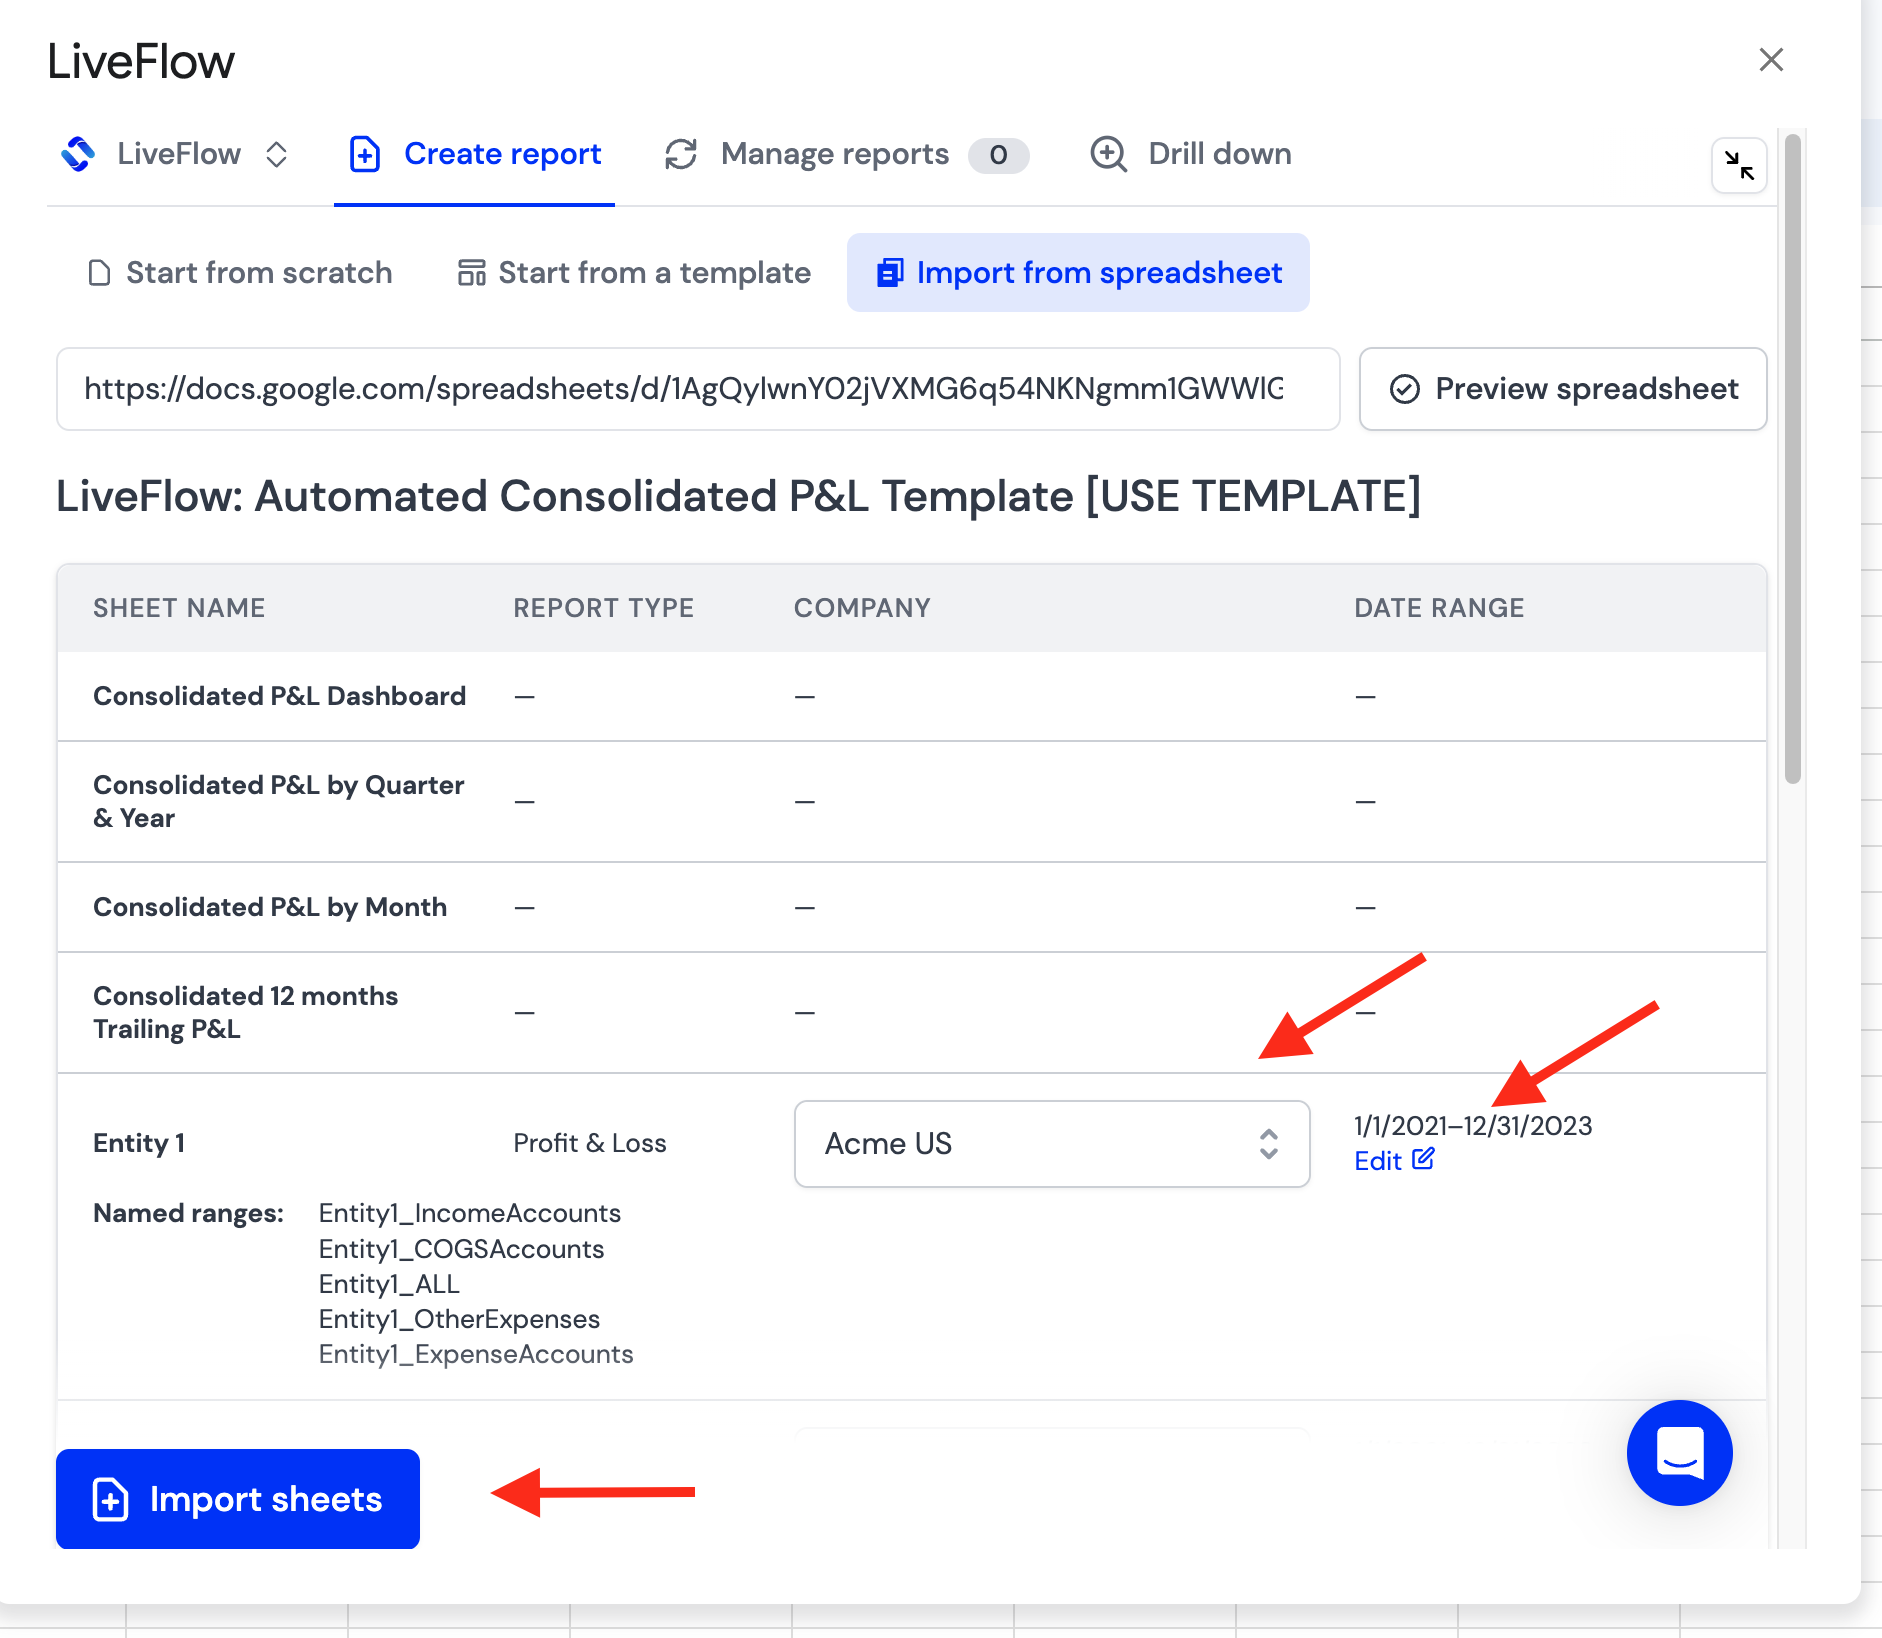Click the Consolidated P&L by Quarter & Year name
The image size is (1882, 1638).
pyautogui.click(x=279, y=802)
